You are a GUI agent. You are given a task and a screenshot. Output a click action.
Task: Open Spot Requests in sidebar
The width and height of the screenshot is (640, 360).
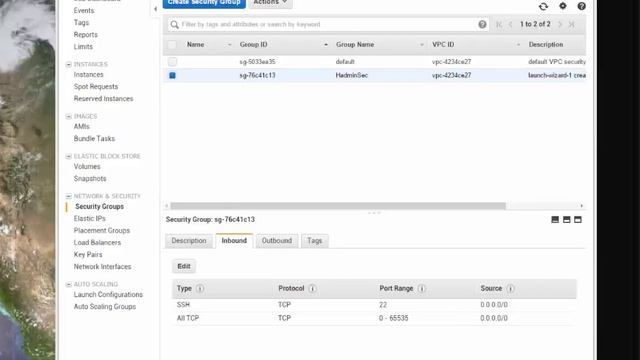(96, 87)
